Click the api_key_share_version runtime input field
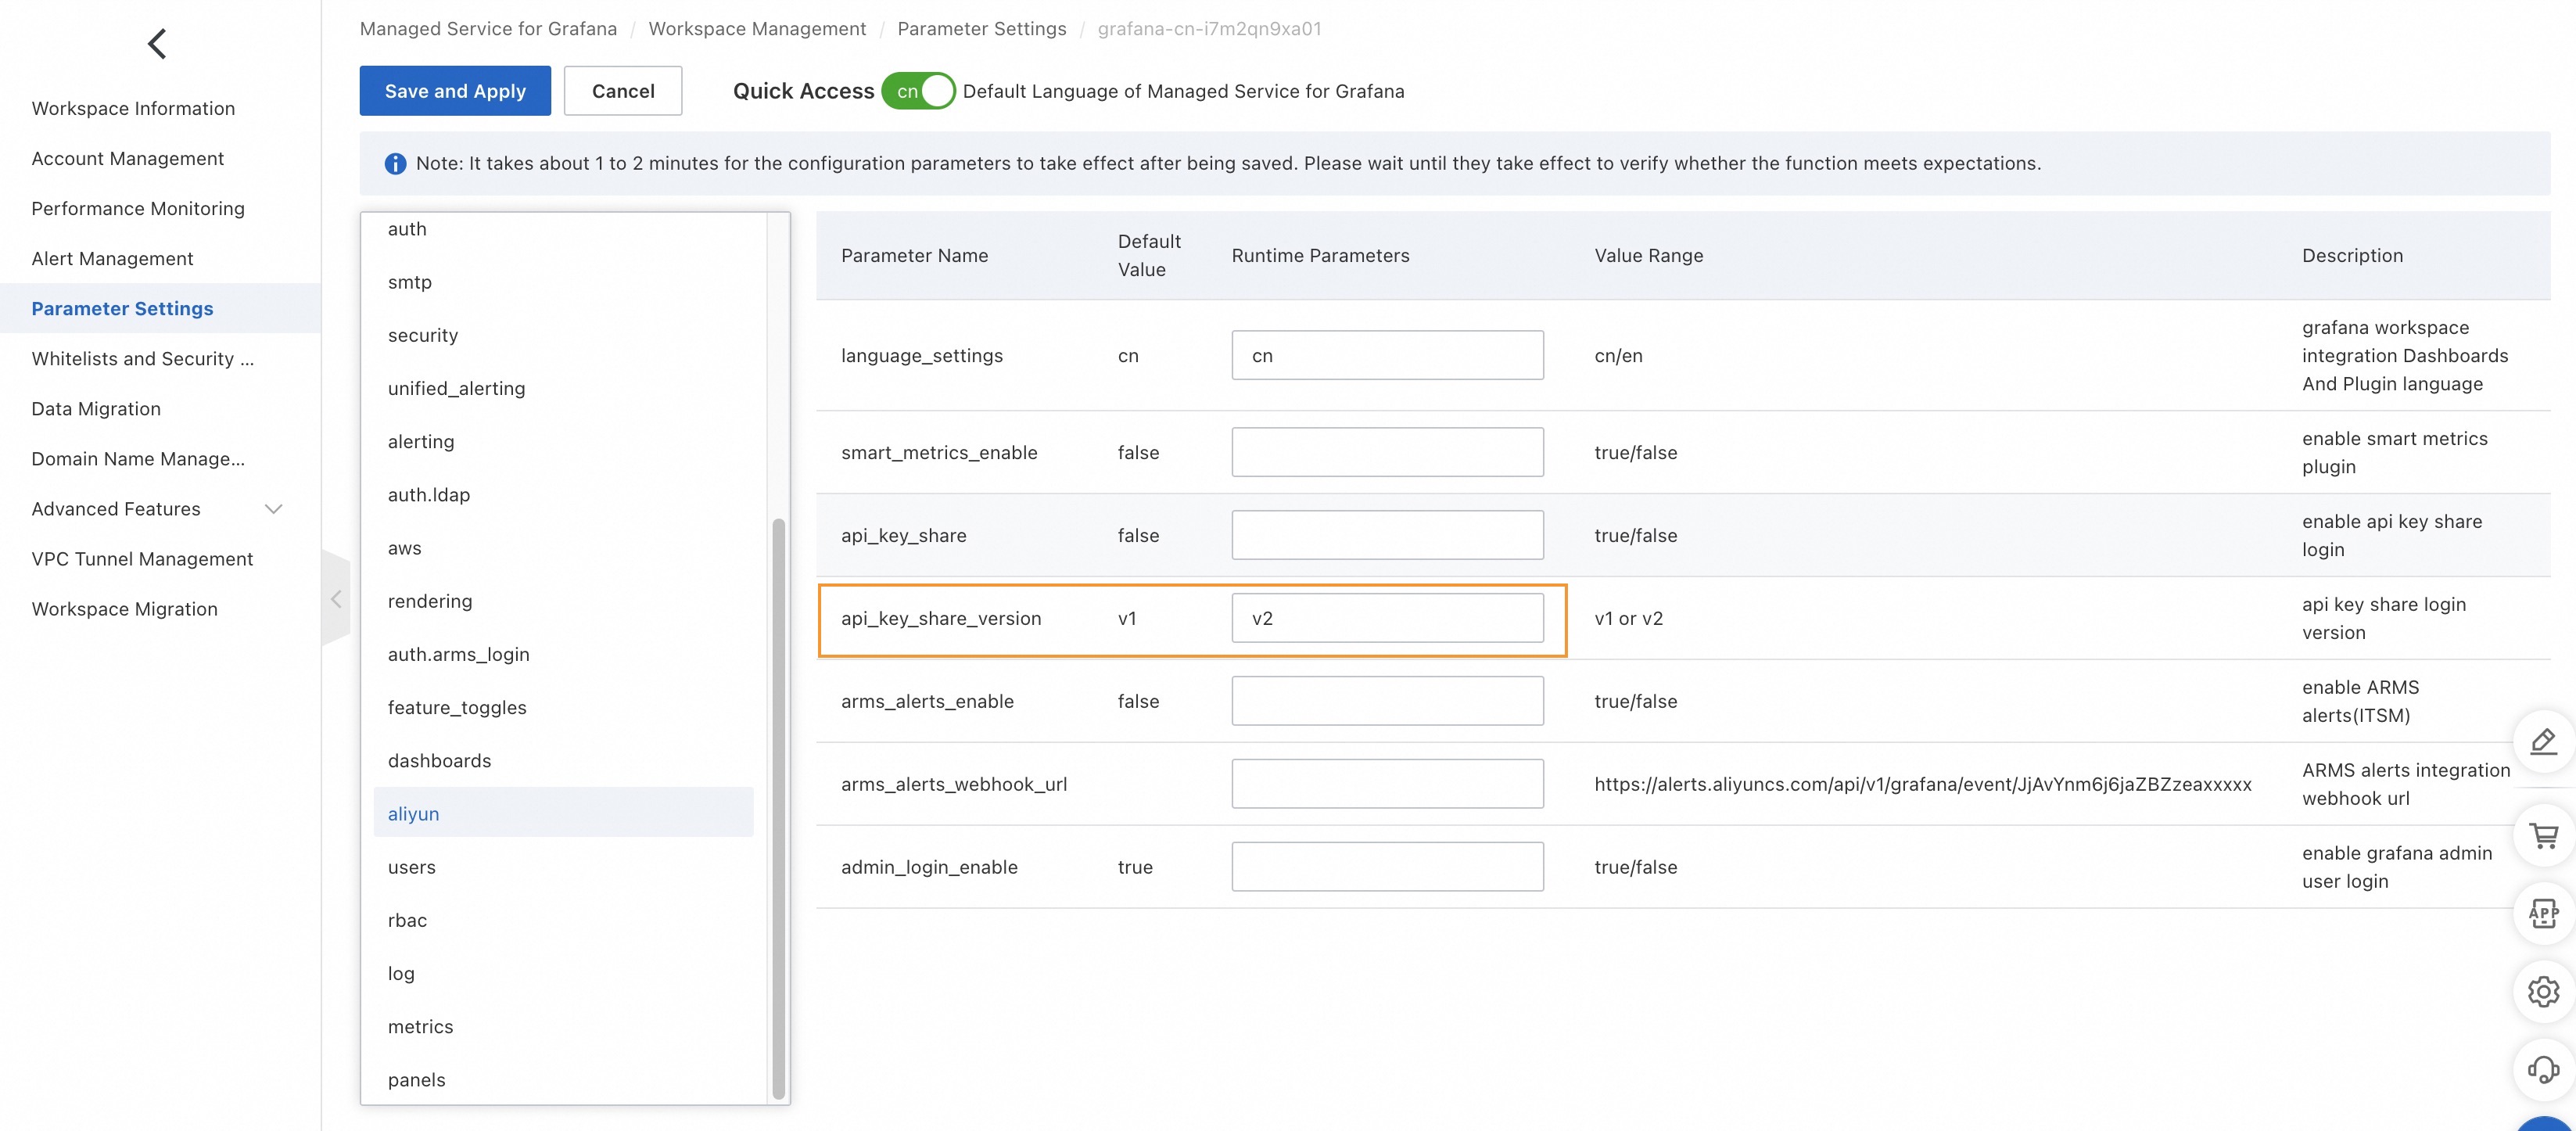The image size is (2576, 1131). coord(1387,618)
